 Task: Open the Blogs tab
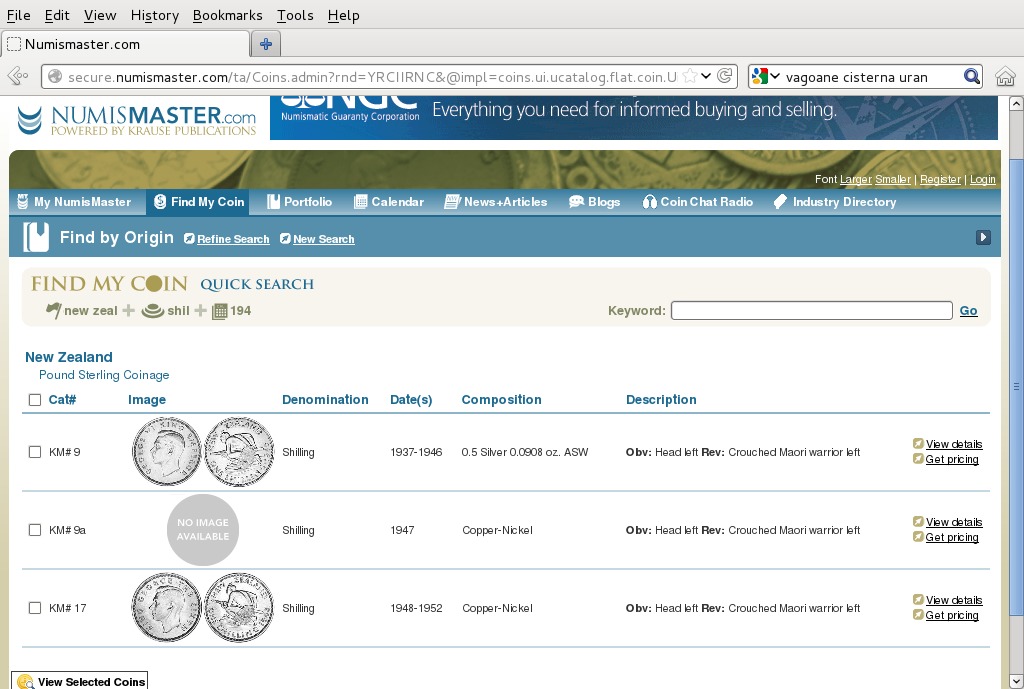594,202
